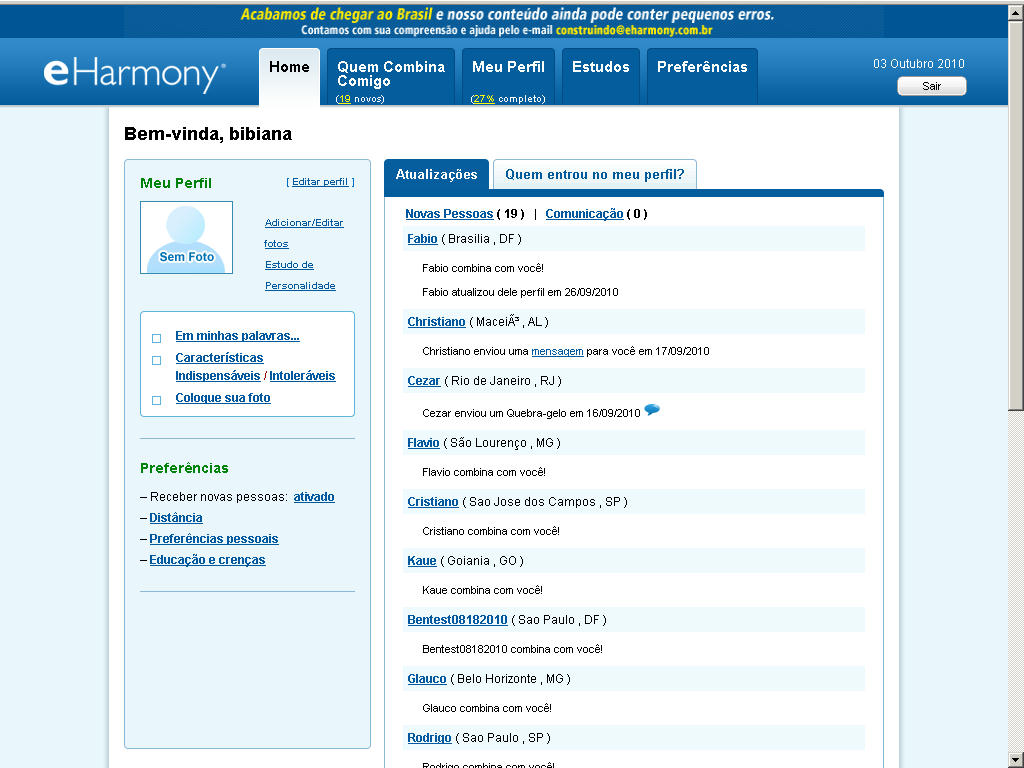The height and width of the screenshot is (768, 1024).
Task: Tick the Em minhas palavras checkbox
Action: click(156, 338)
